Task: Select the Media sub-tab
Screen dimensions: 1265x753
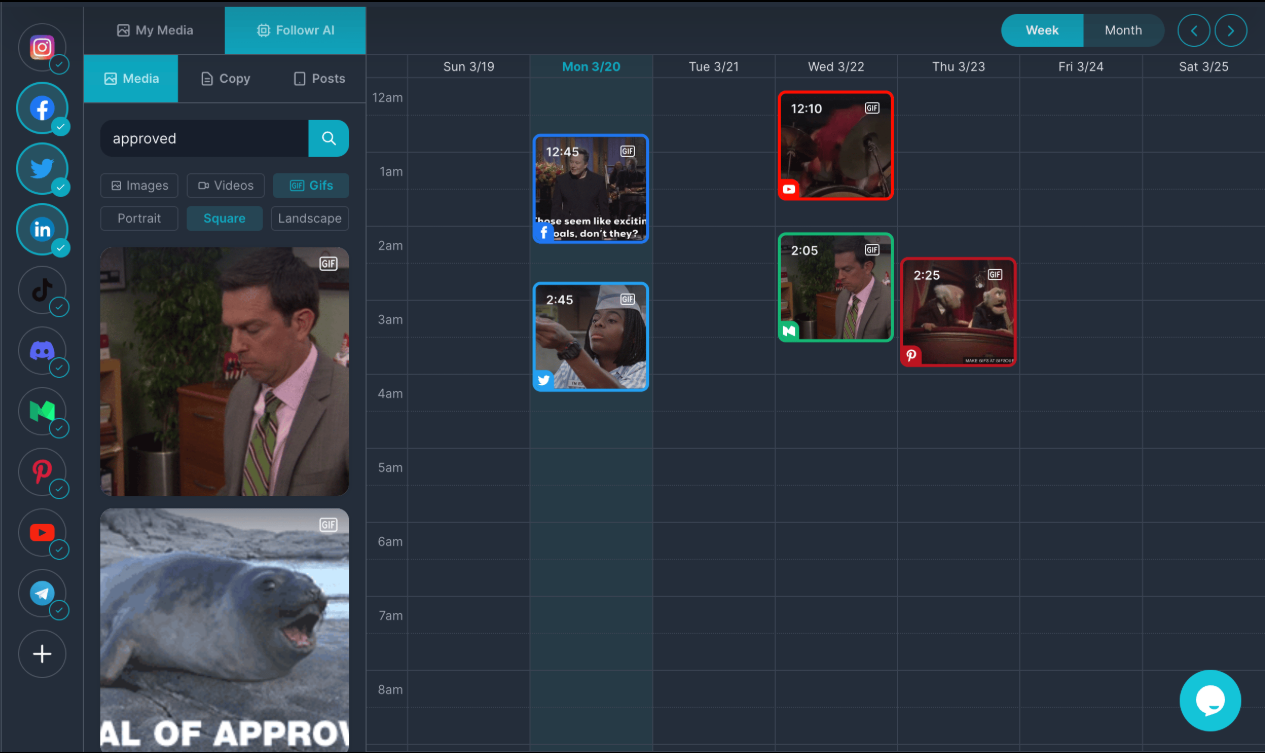Action: tap(131, 78)
